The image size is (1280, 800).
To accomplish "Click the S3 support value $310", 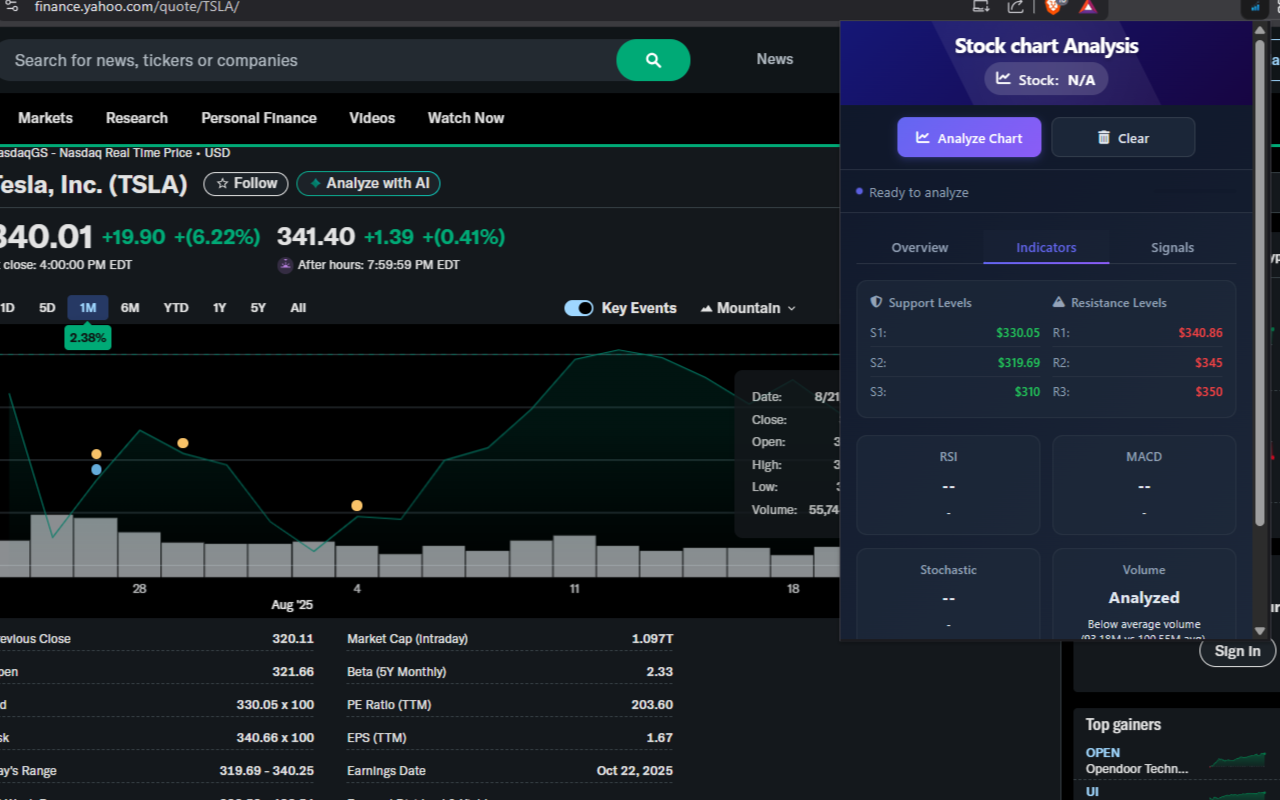I will coord(1027,392).
